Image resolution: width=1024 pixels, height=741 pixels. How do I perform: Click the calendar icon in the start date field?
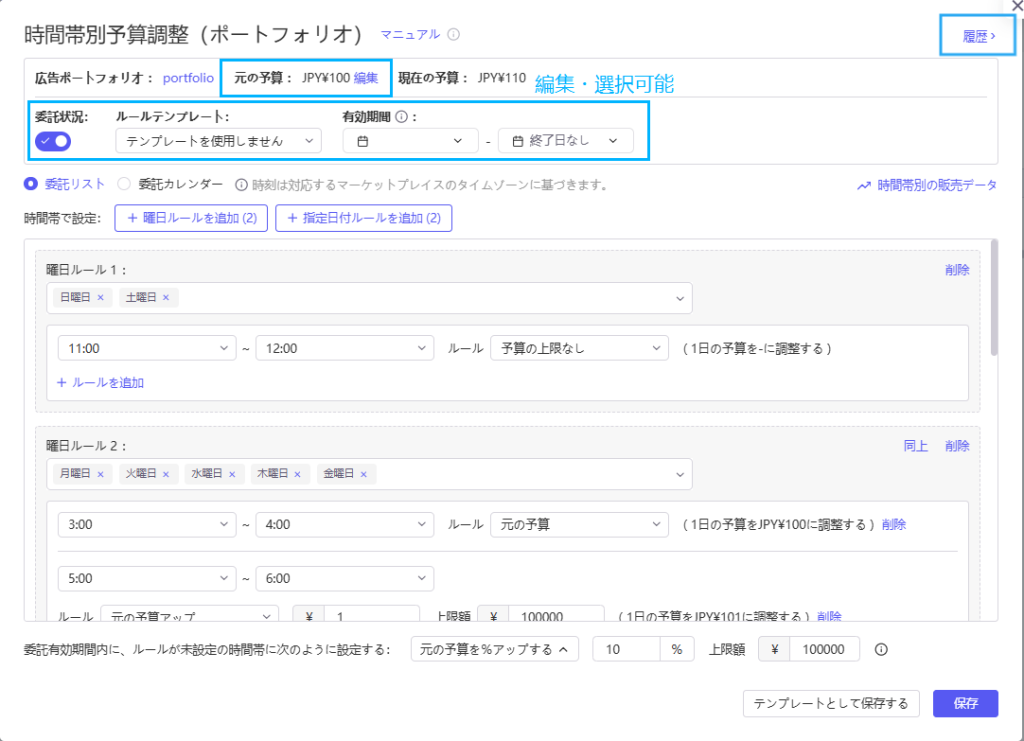click(363, 141)
